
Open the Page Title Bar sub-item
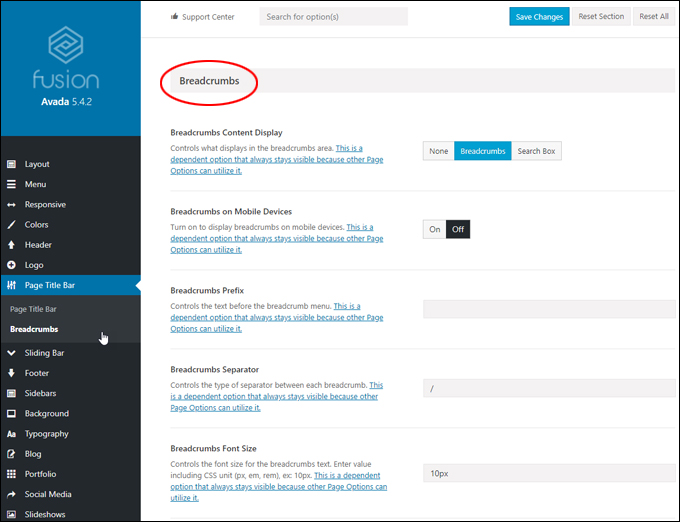[x=33, y=309]
